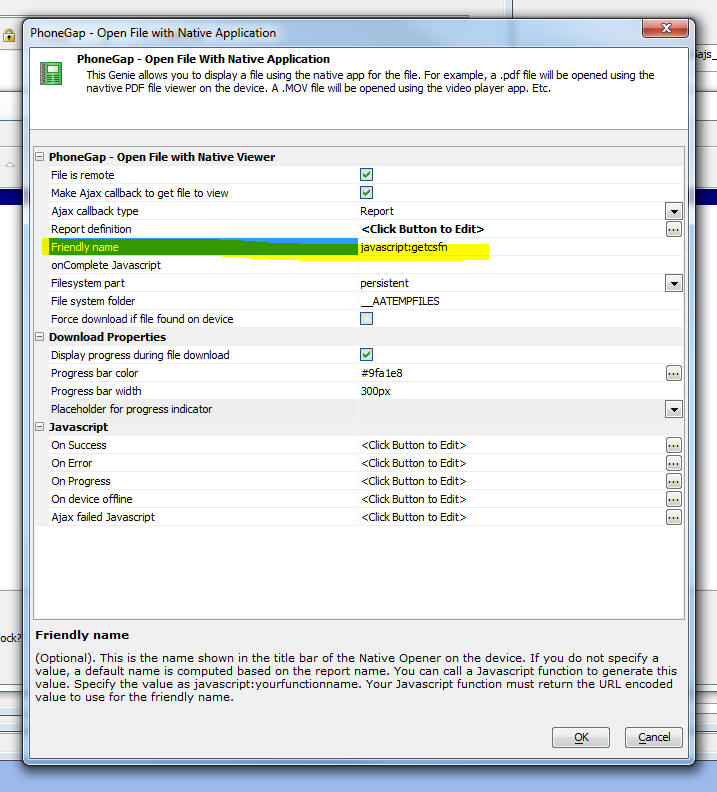Select Placeholder for progress indicator label
Image resolution: width=717 pixels, height=792 pixels.
[x=131, y=409]
